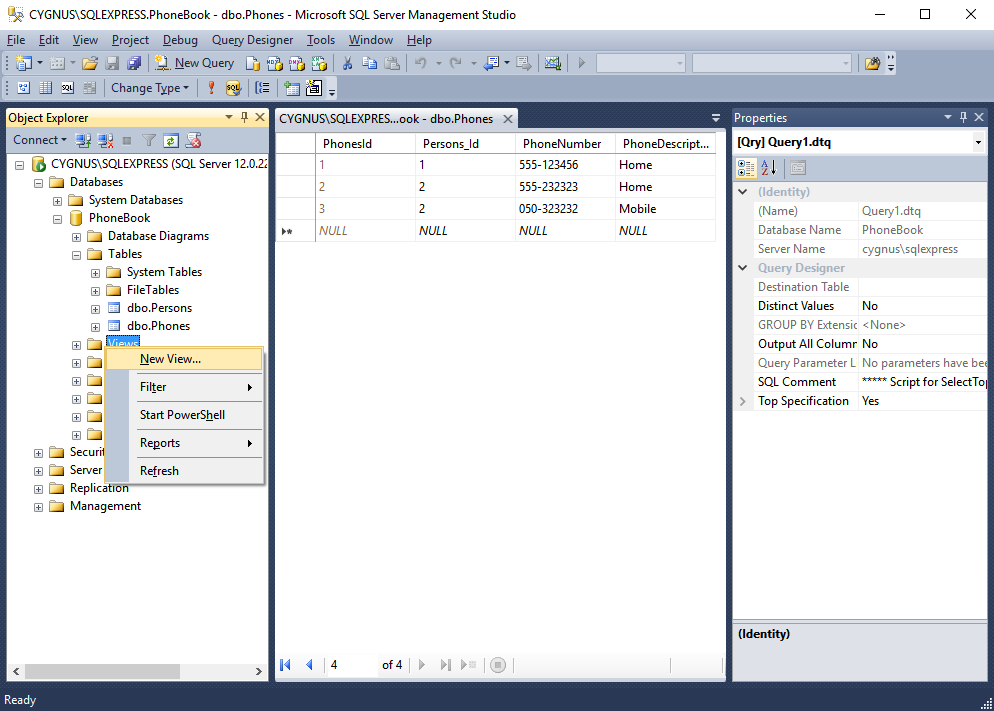Click the MDX query icon
Image resolution: width=994 pixels, height=711 pixels.
(274, 63)
